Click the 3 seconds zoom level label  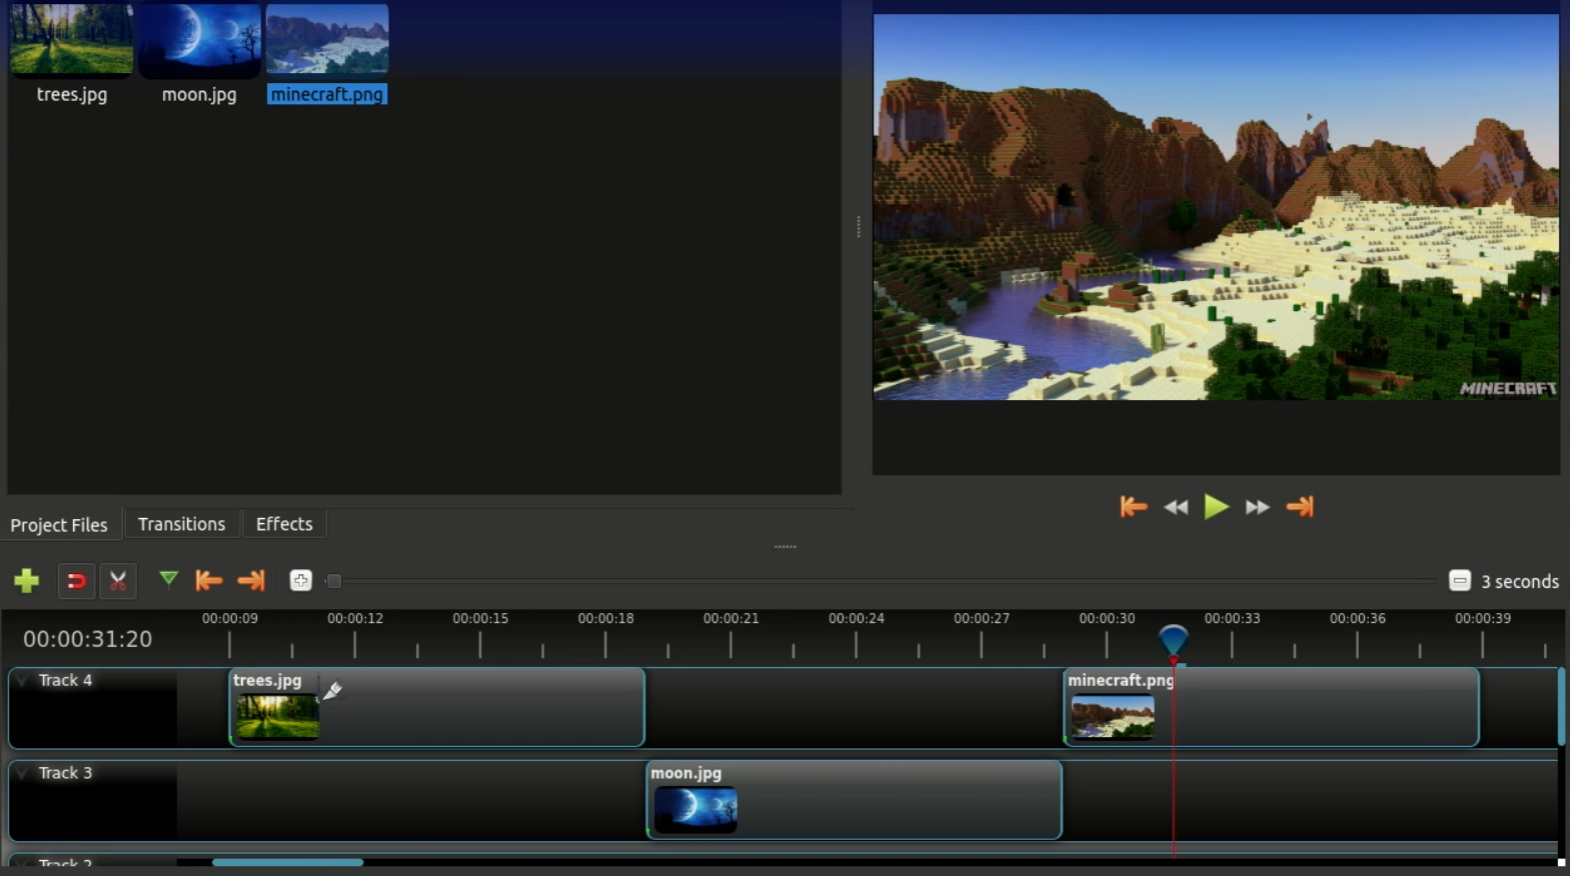coord(1520,582)
